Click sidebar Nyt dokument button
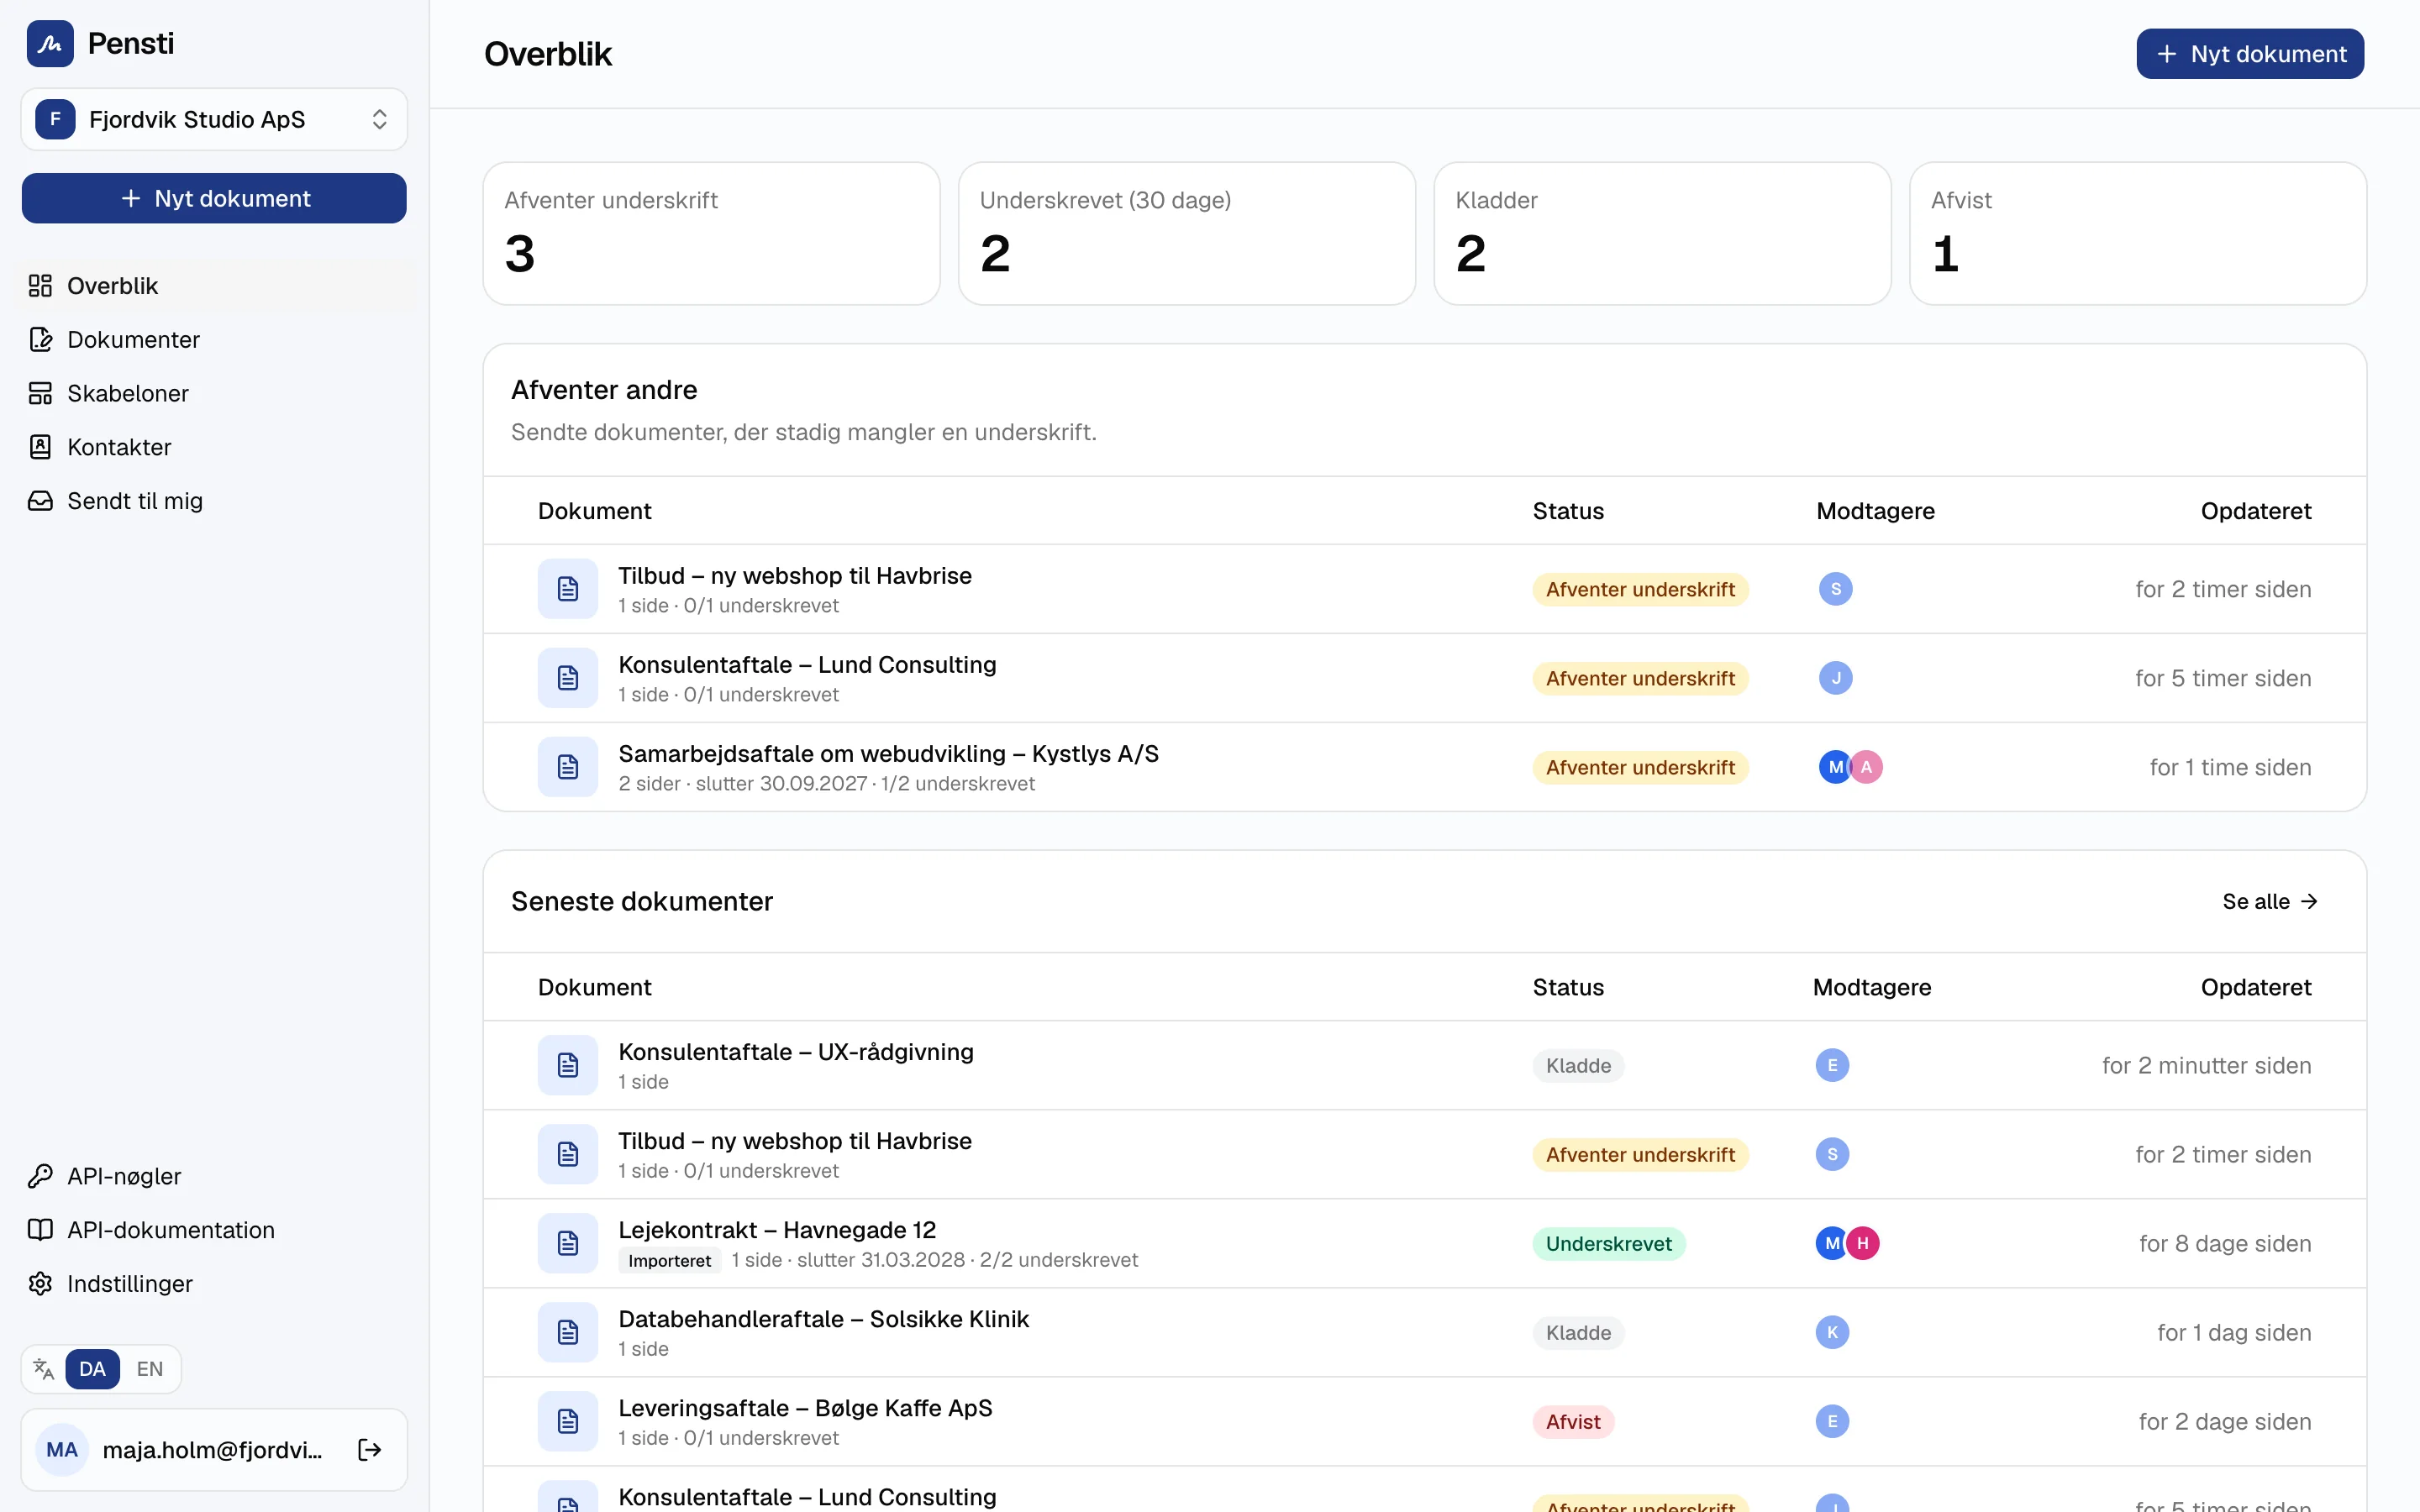Image resolution: width=2420 pixels, height=1512 pixels. point(214,198)
